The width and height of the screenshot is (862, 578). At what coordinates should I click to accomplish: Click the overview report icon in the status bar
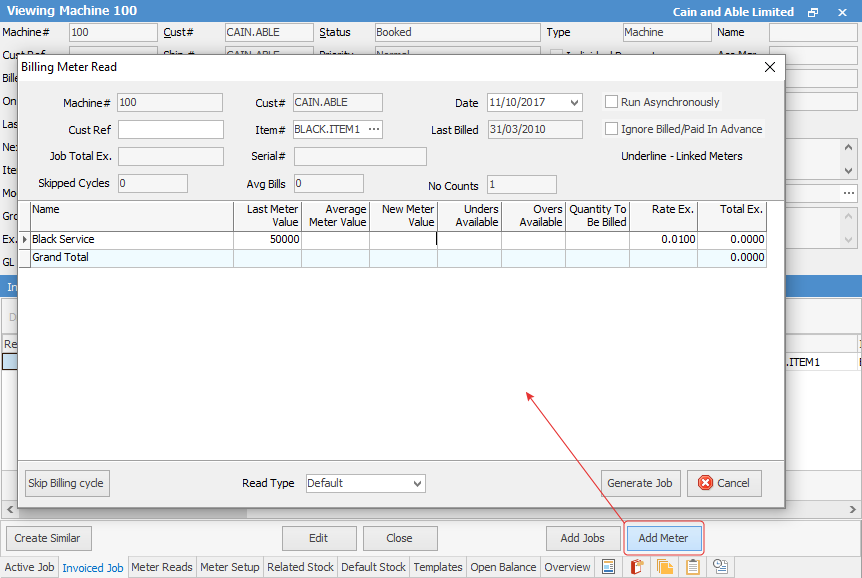pos(608,566)
